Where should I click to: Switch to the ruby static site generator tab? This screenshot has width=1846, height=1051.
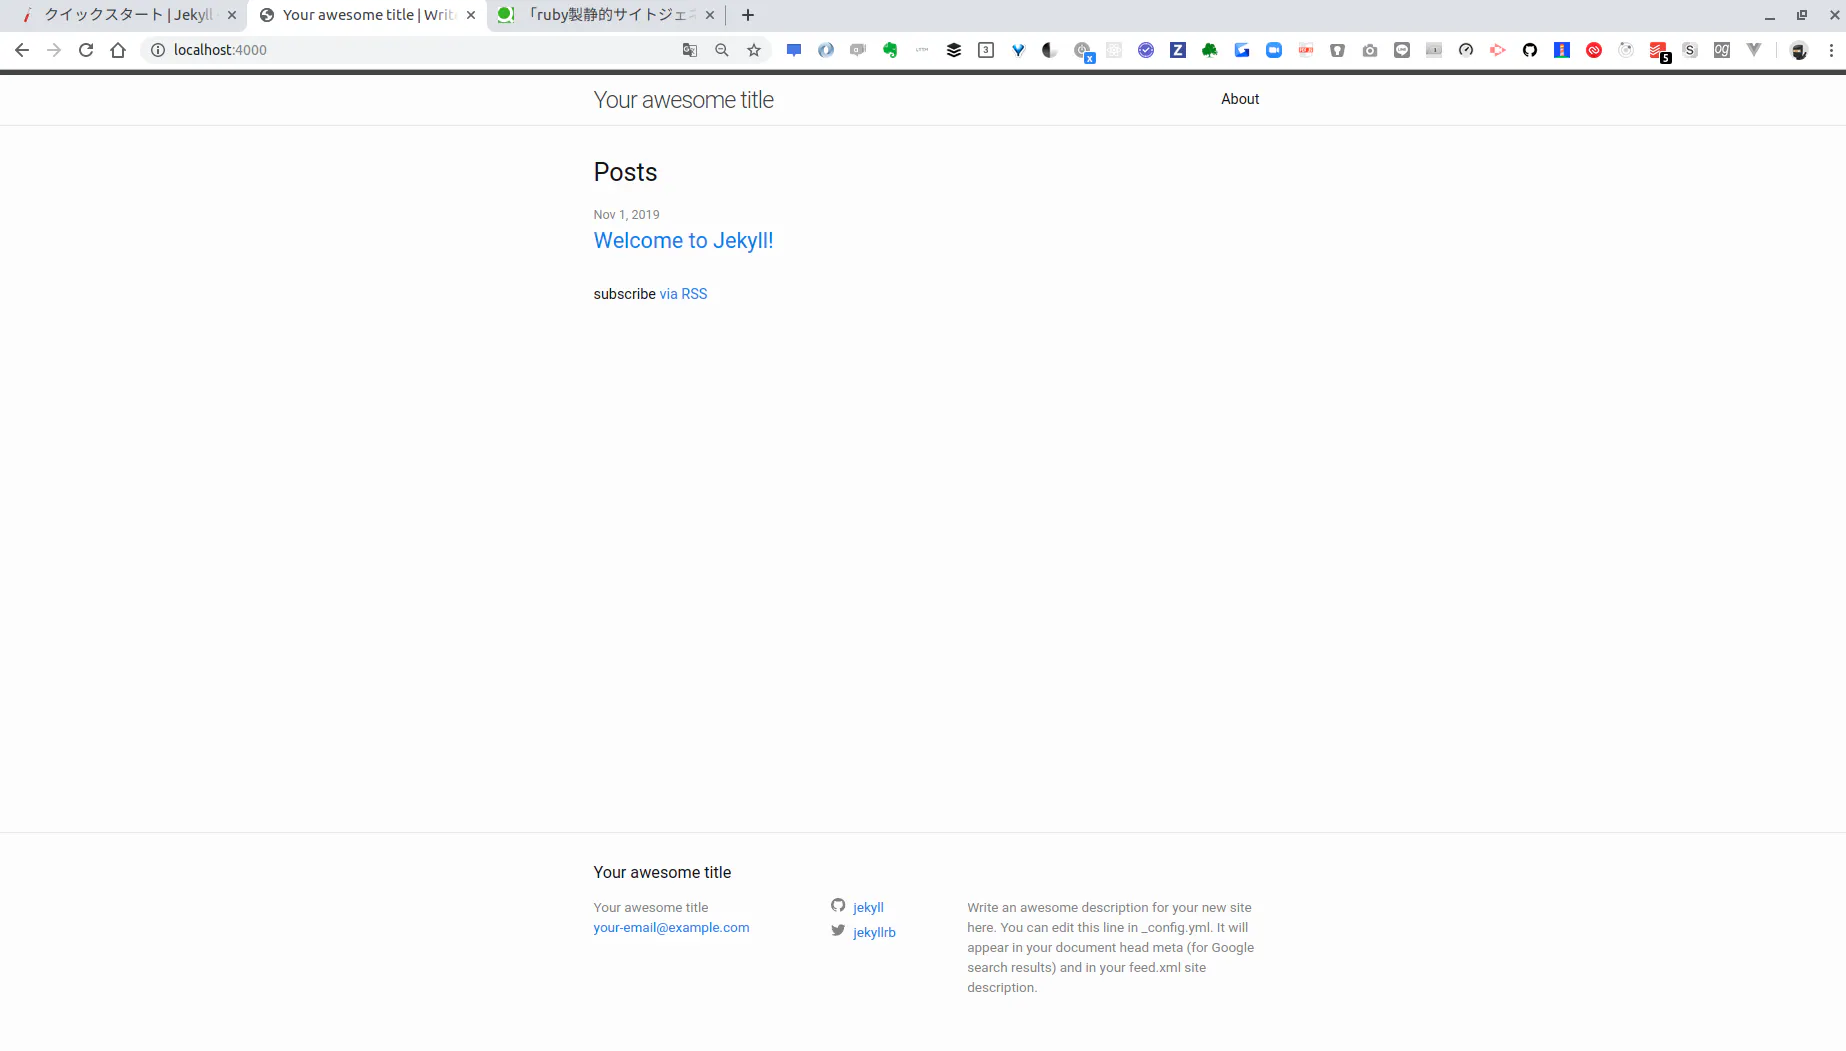pyautogui.click(x=600, y=15)
